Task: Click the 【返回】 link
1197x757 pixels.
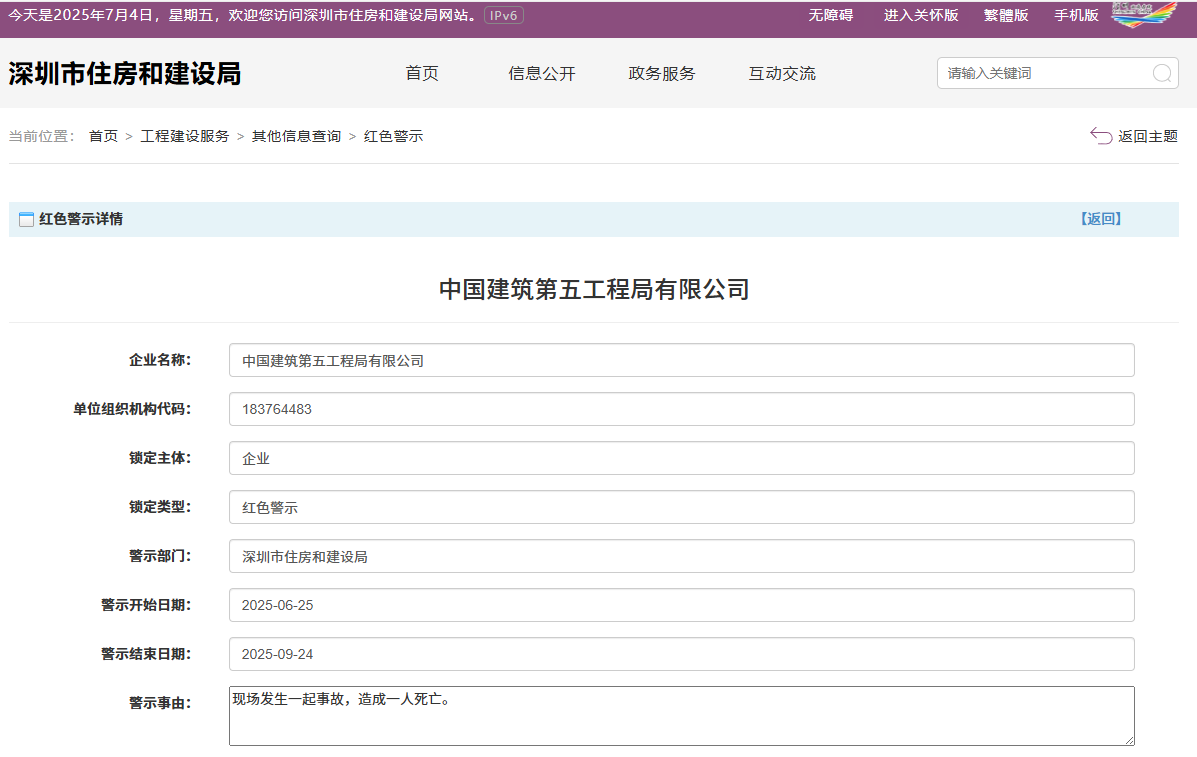Action: coord(1101,219)
